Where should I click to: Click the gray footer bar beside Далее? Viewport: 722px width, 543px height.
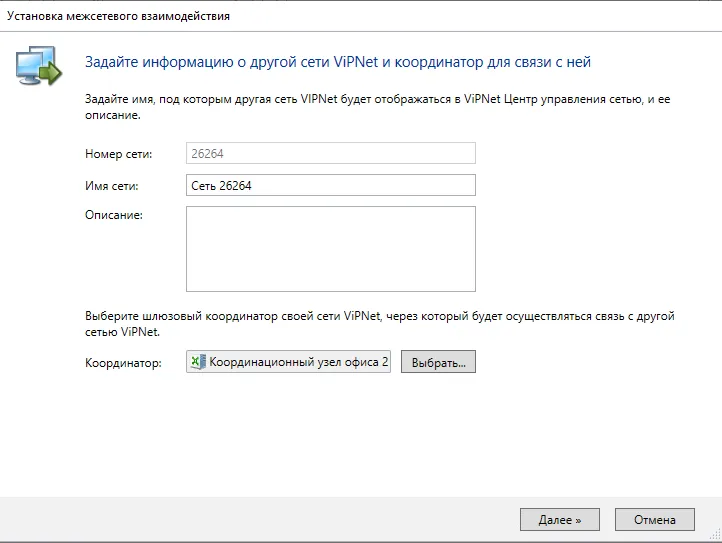[258, 520]
